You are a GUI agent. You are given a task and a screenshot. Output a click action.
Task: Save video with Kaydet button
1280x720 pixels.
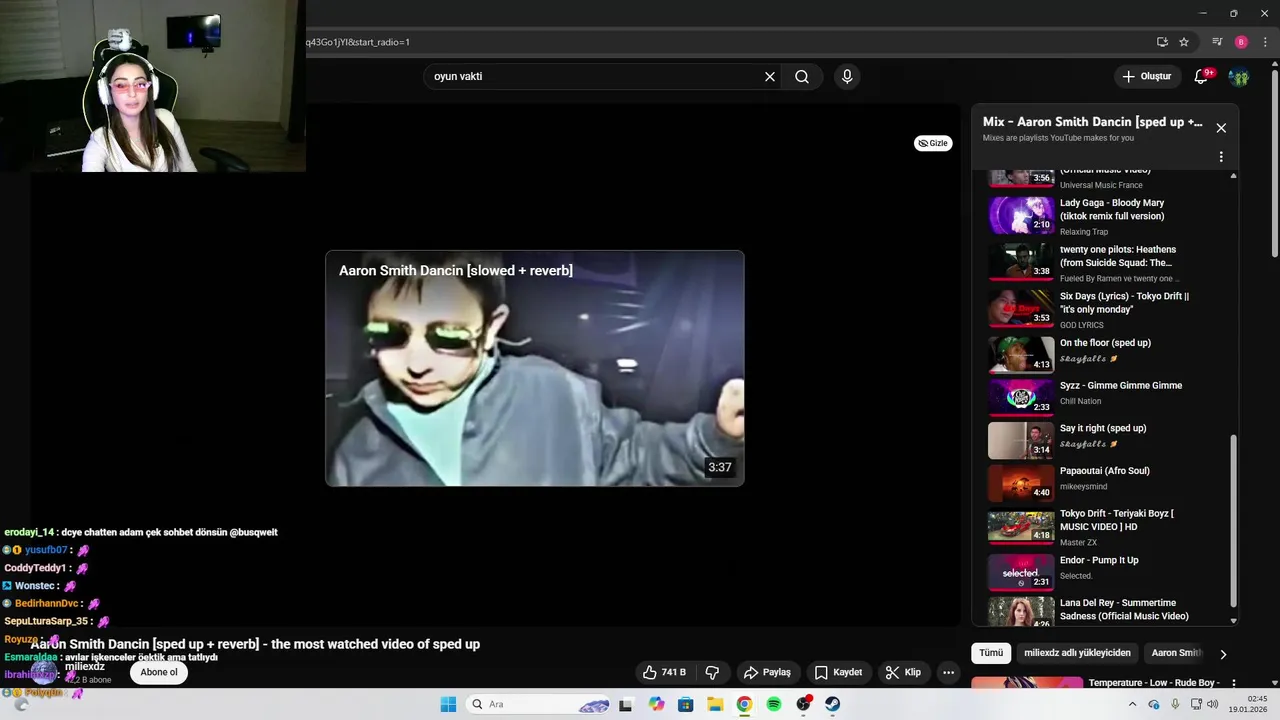tap(838, 672)
